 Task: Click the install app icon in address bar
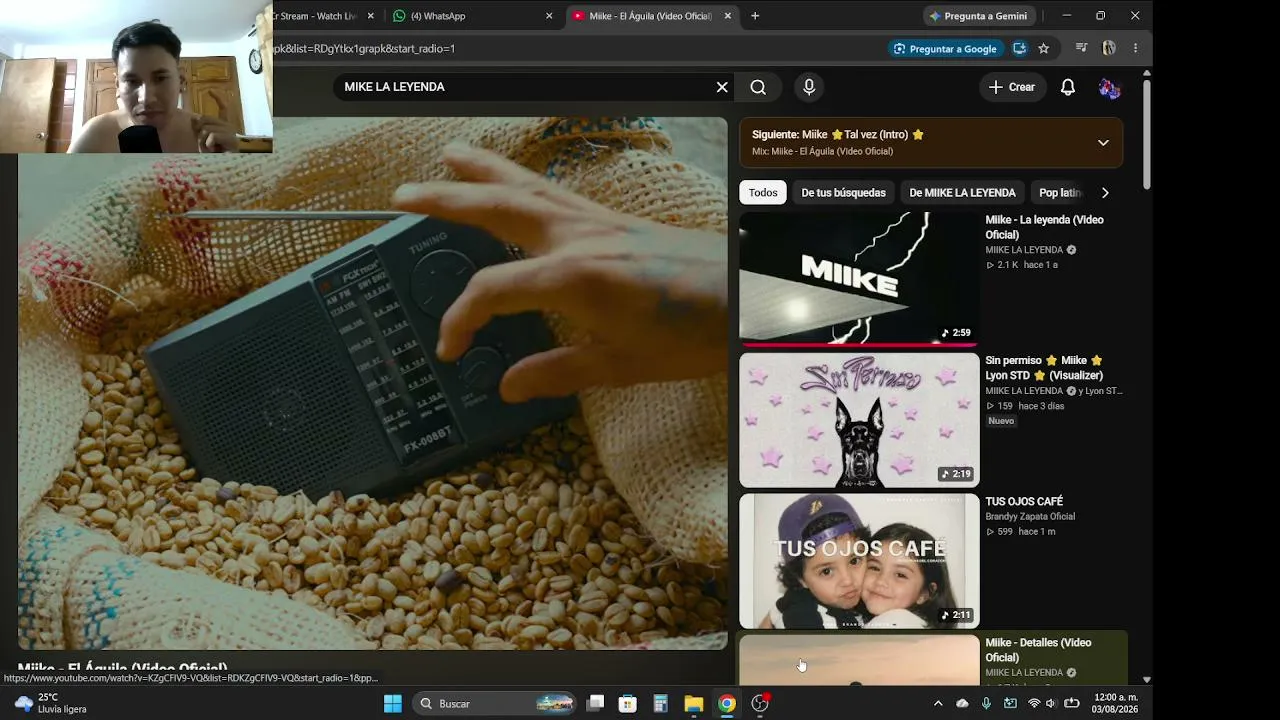(x=1019, y=48)
